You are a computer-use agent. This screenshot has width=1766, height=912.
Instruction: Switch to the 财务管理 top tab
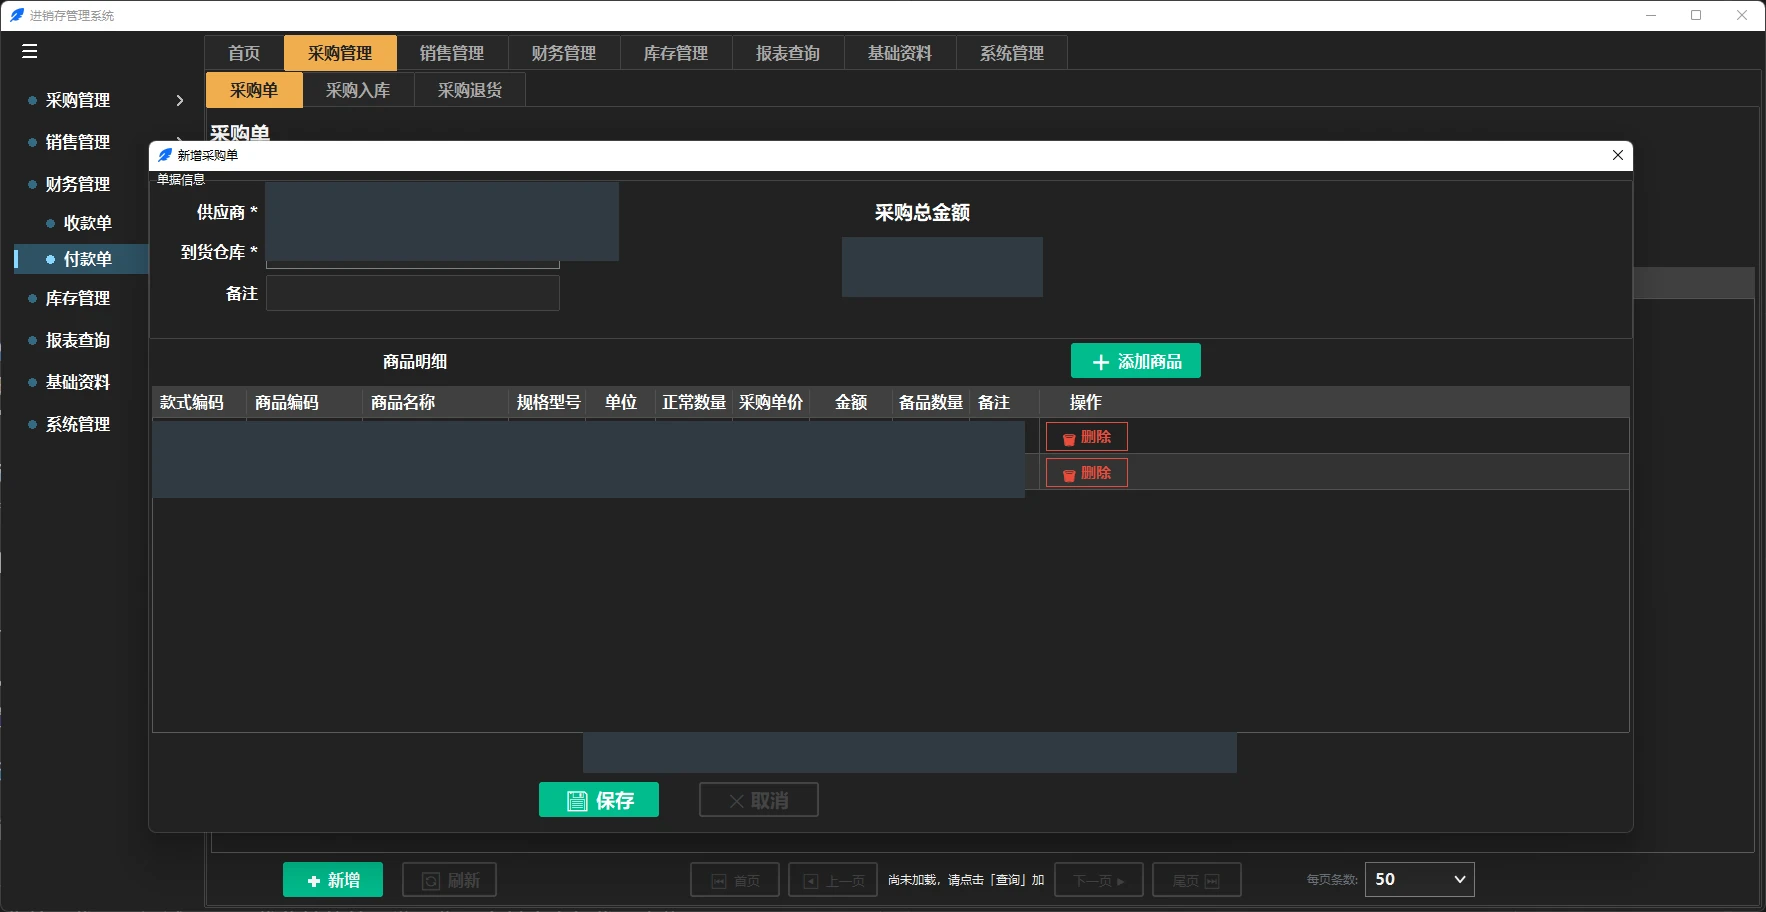[564, 53]
